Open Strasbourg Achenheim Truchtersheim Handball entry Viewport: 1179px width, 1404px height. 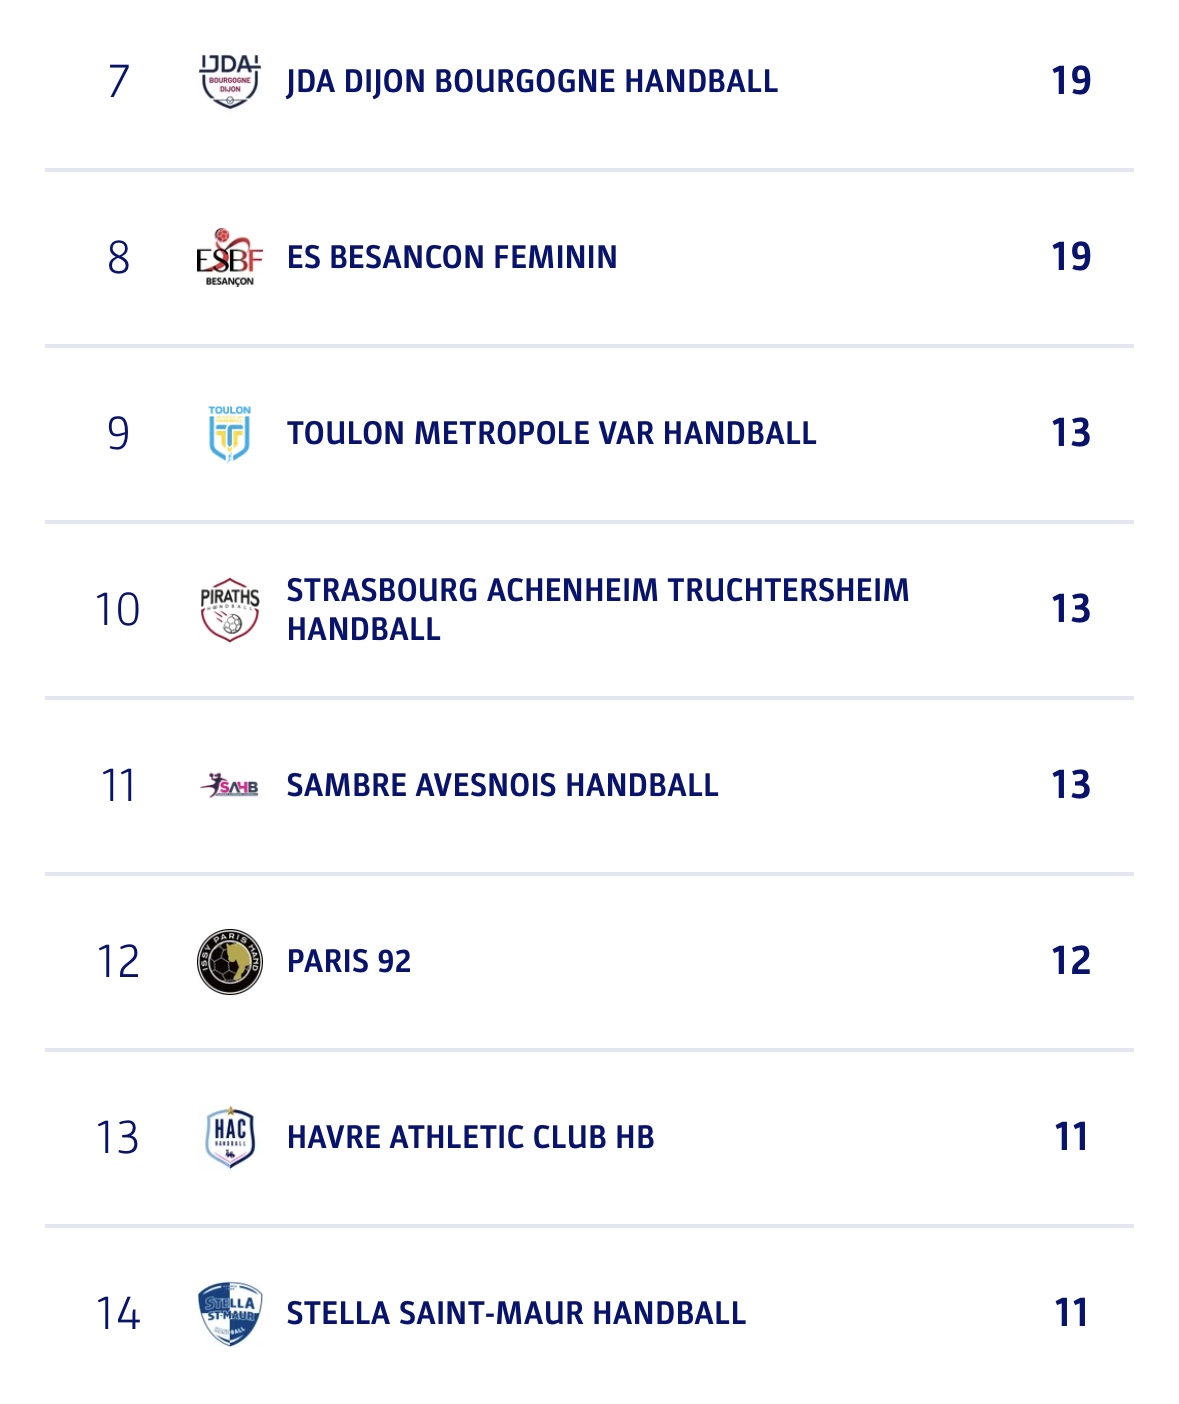tap(597, 609)
